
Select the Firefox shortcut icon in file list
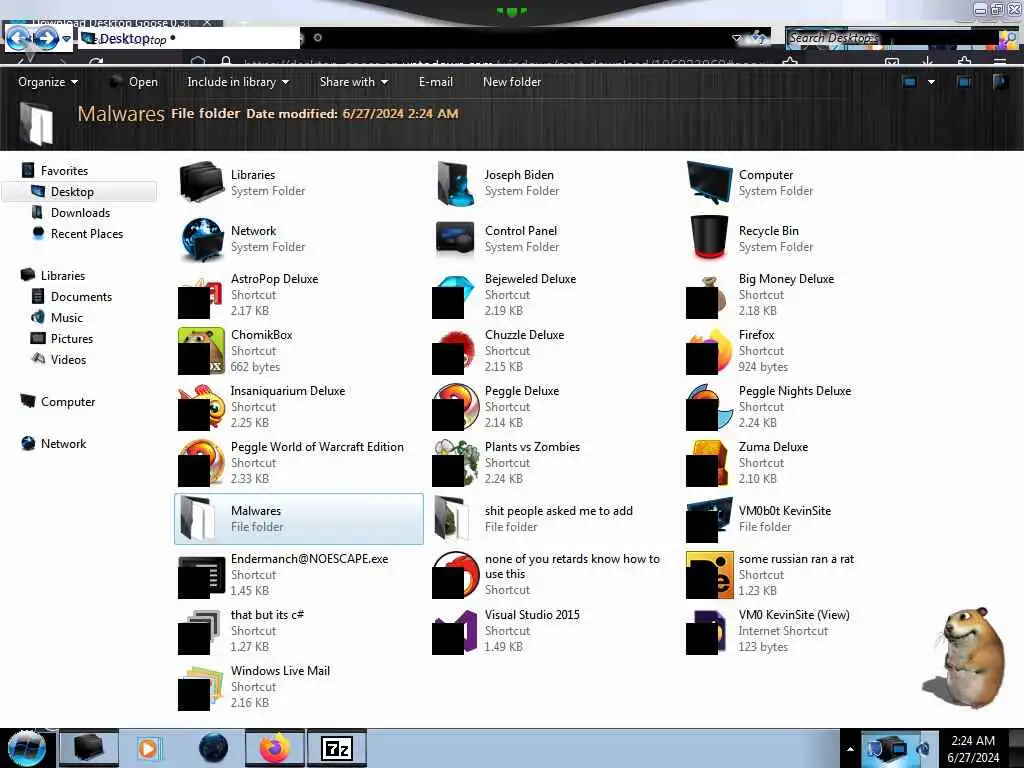[x=709, y=351]
